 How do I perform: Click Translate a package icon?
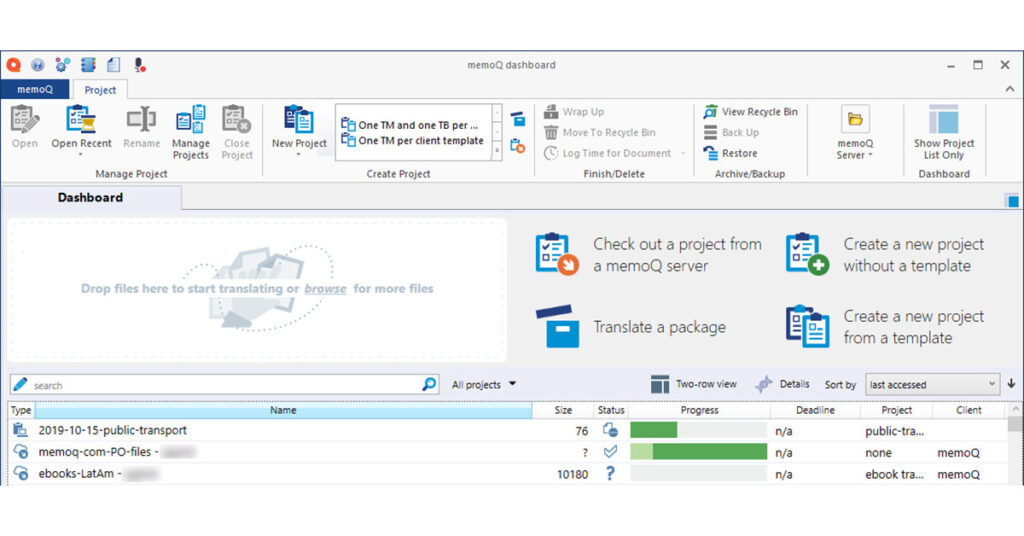coord(557,327)
